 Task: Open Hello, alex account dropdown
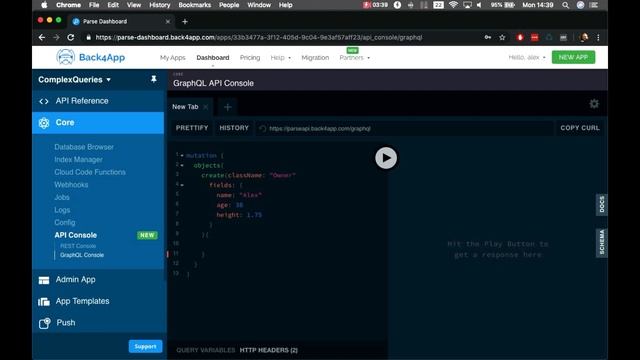pos(527,57)
